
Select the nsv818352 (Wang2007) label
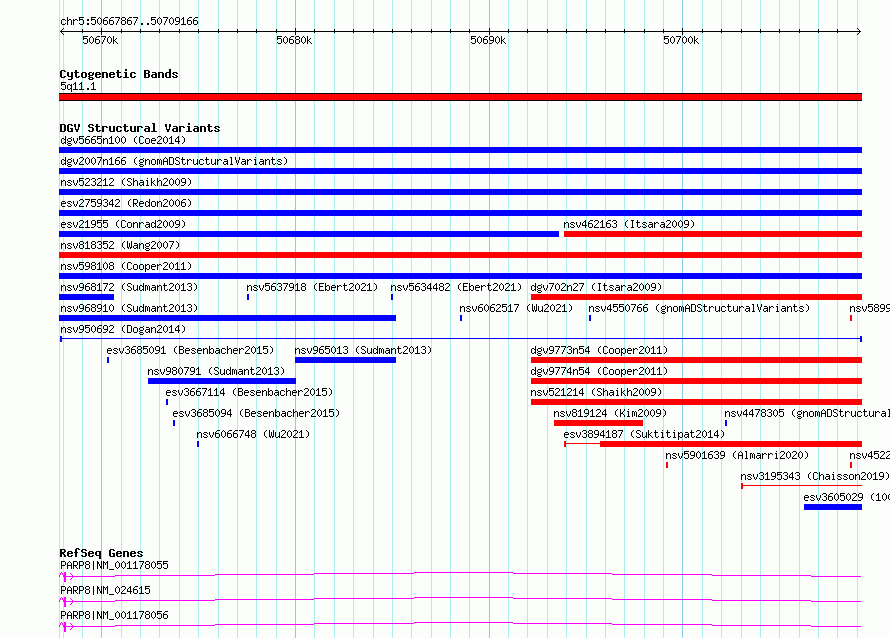(x=120, y=245)
